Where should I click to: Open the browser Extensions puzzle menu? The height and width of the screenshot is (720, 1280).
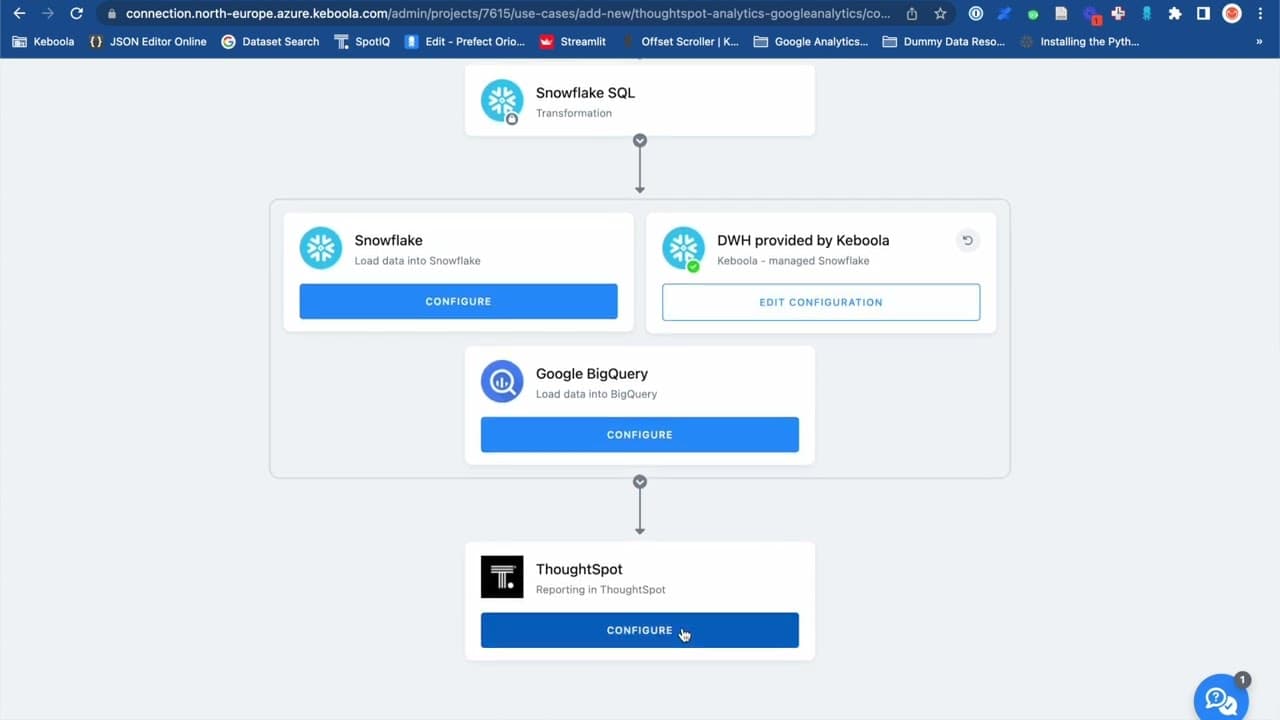click(x=1175, y=14)
